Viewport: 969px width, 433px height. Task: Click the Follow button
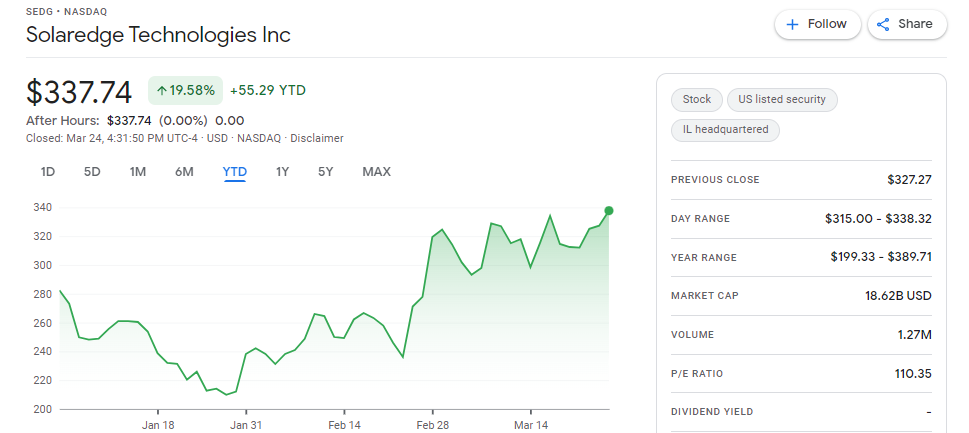[x=818, y=25]
